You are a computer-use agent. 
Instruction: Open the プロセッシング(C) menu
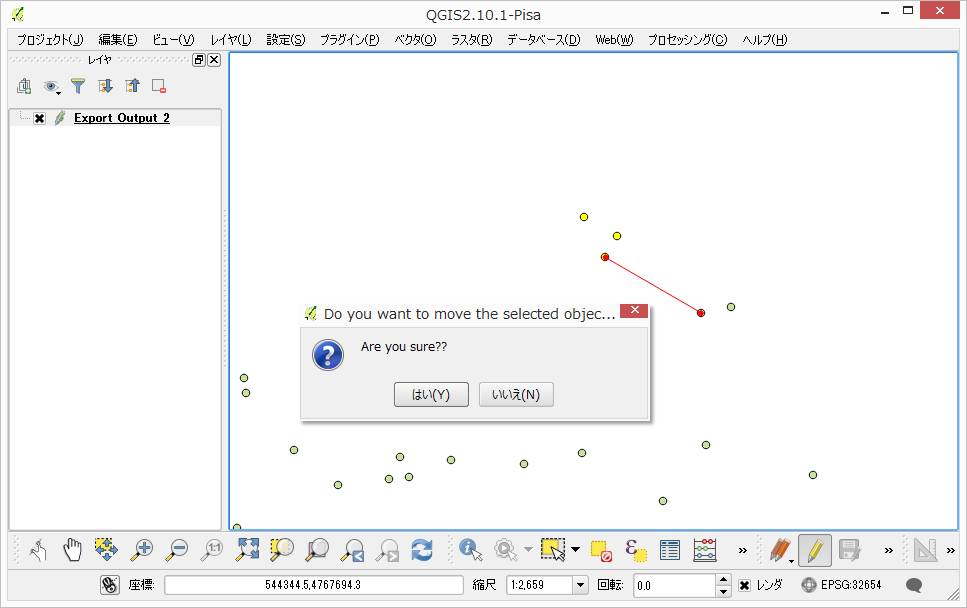click(x=688, y=39)
